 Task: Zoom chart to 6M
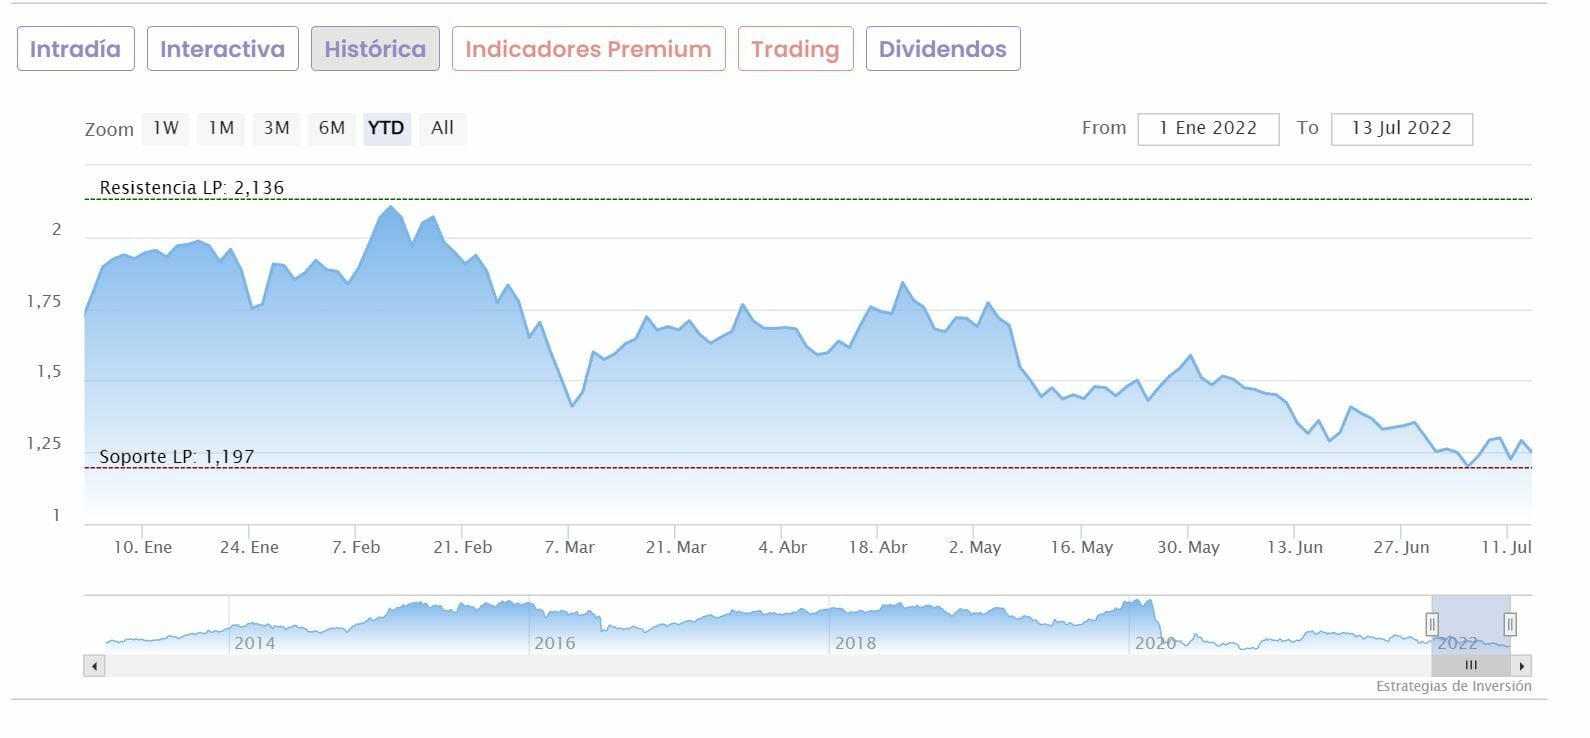coord(331,128)
